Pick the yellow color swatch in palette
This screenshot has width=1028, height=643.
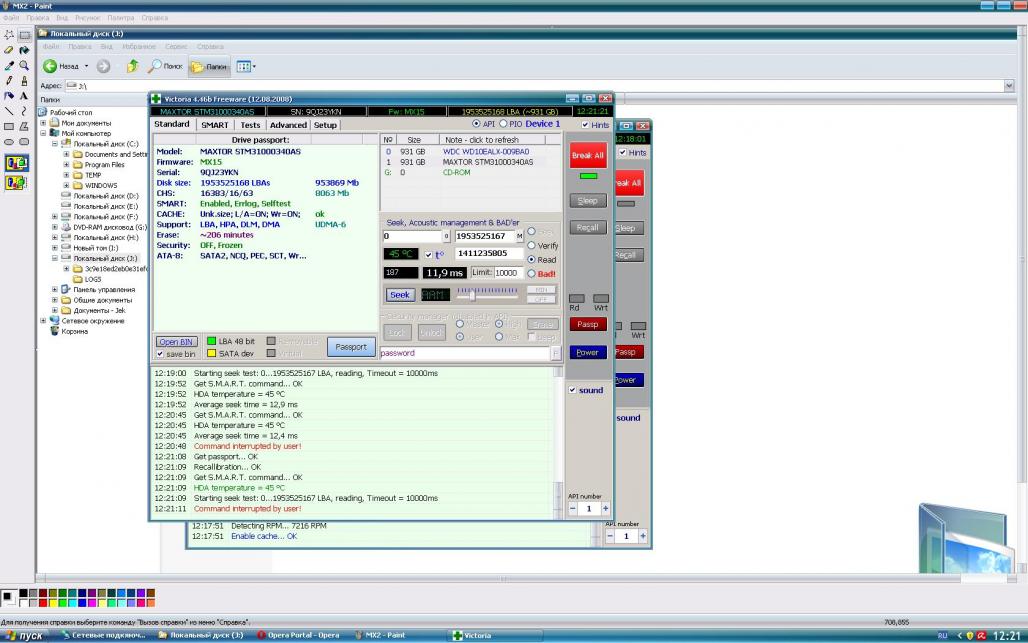click(52, 602)
